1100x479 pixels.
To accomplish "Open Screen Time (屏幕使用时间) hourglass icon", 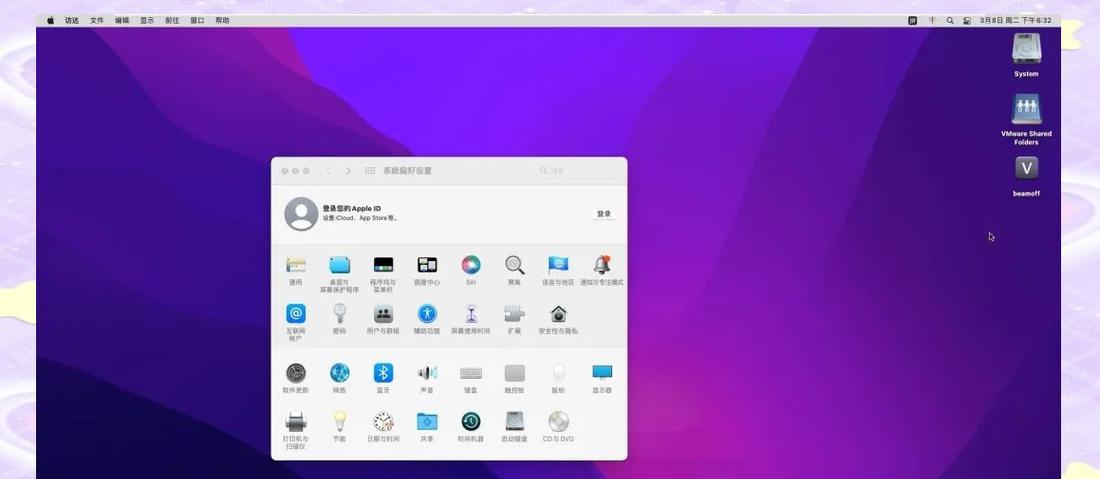I will tap(471, 313).
